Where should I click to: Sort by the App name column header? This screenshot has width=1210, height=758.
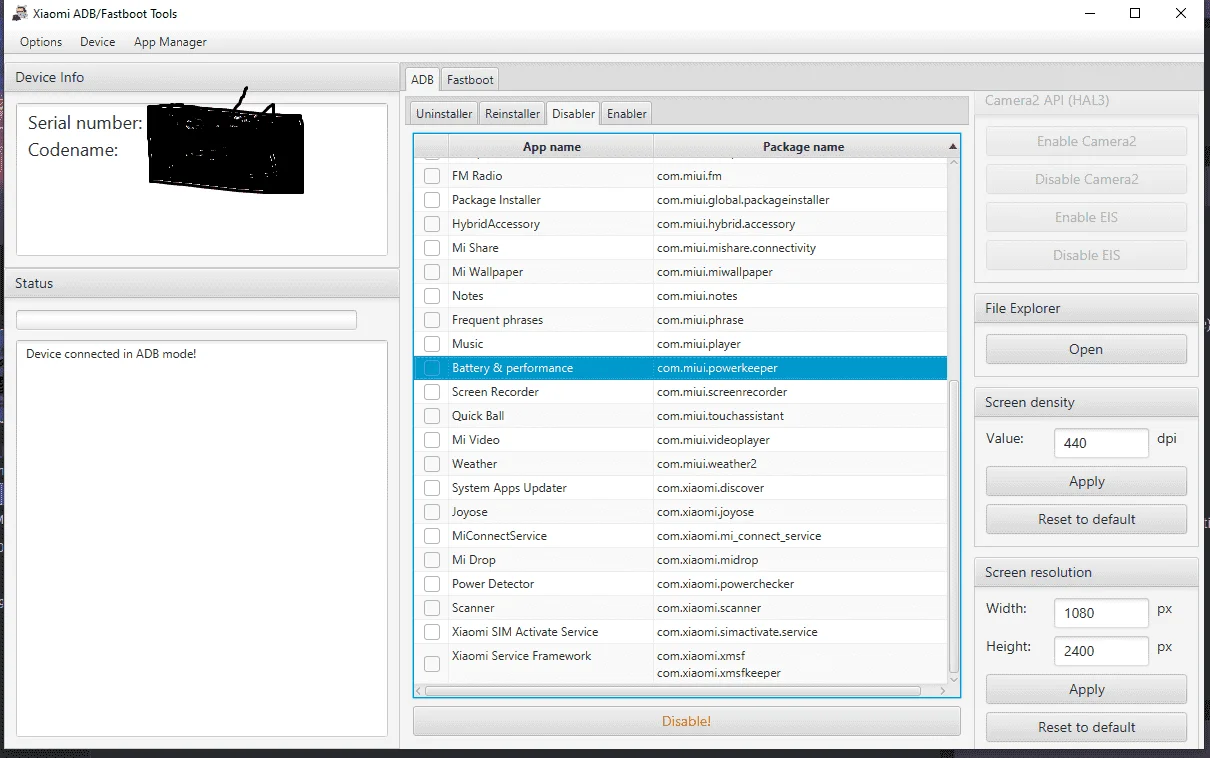[x=551, y=147]
